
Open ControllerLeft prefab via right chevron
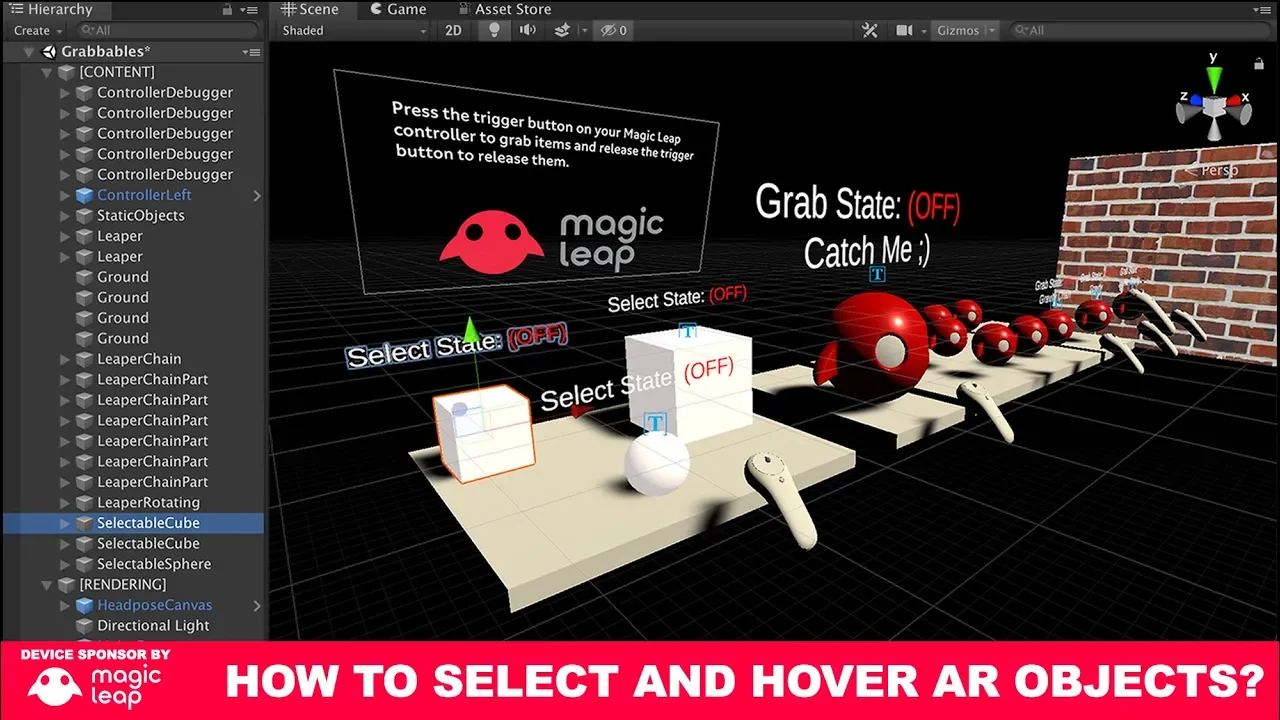(x=256, y=195)
